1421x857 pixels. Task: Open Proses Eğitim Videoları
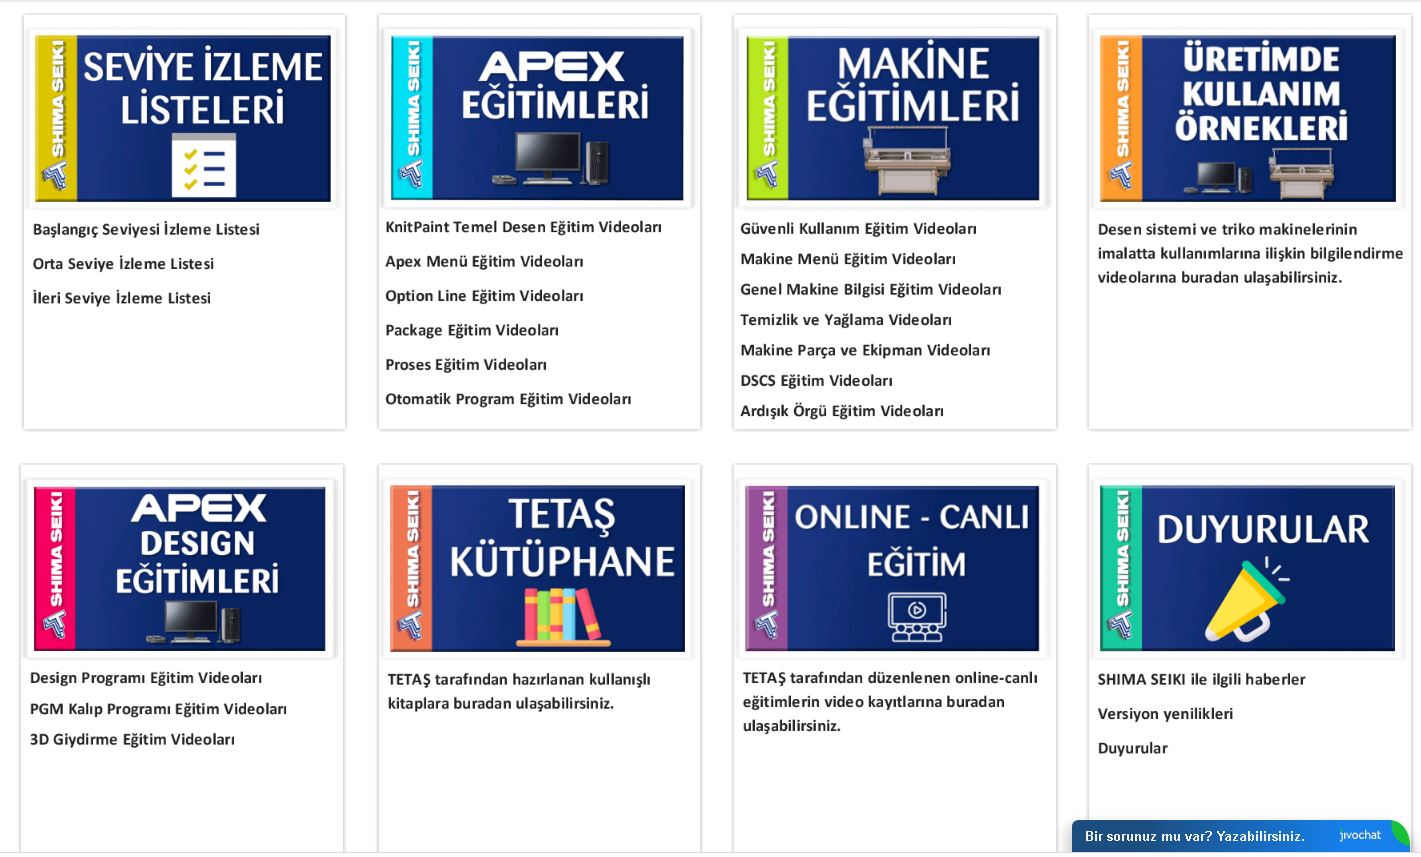tap(466, 365)
